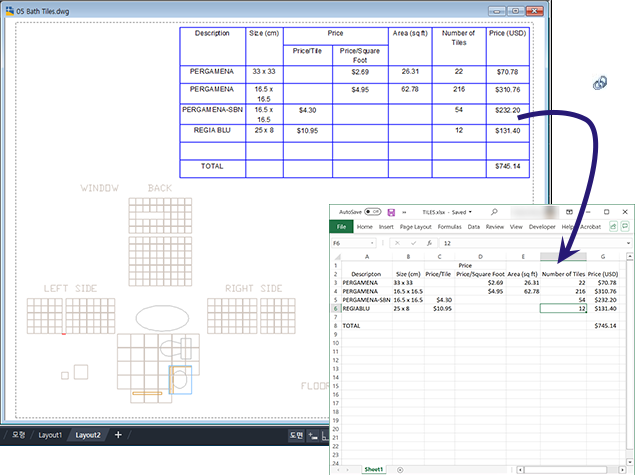This screenshot has width=635, height=475.
Task: Toggle the AutoSave switch in Excel
Action: tap(372, 212)
